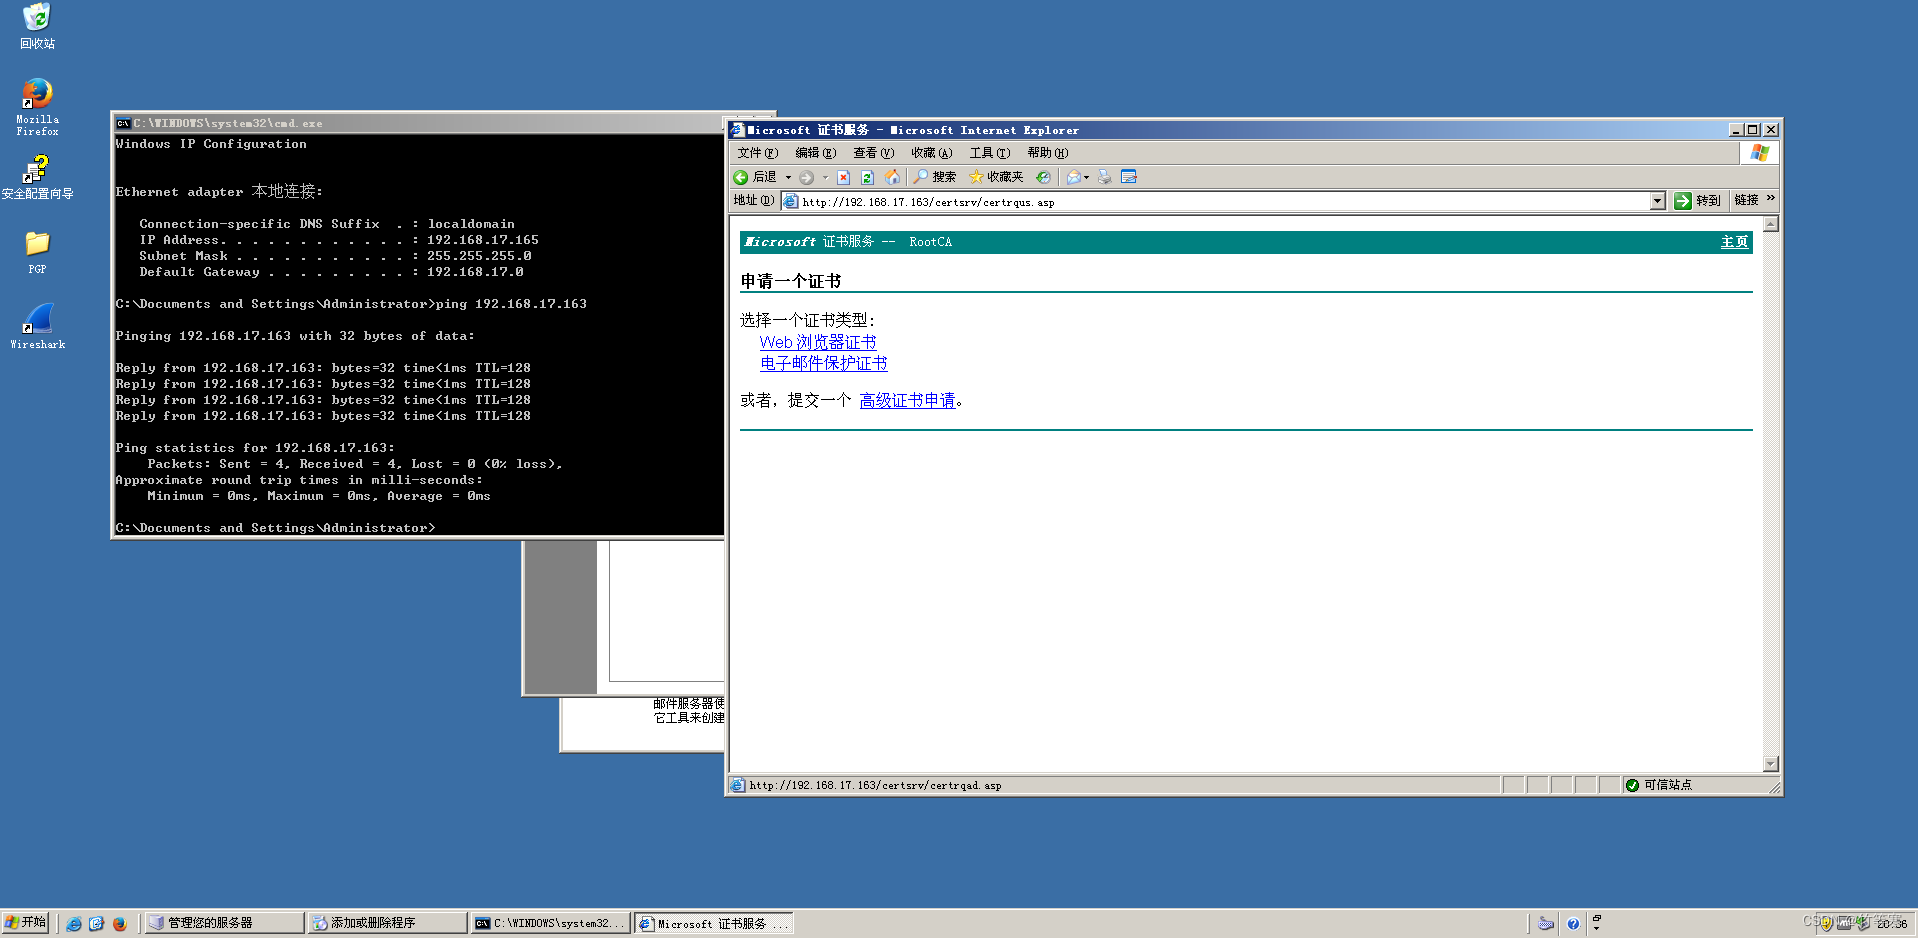Click the Back (后退) arrow icon in IE
This screenshot has width=1918, height=938.
pyautogui.click(x=741, y=177)
